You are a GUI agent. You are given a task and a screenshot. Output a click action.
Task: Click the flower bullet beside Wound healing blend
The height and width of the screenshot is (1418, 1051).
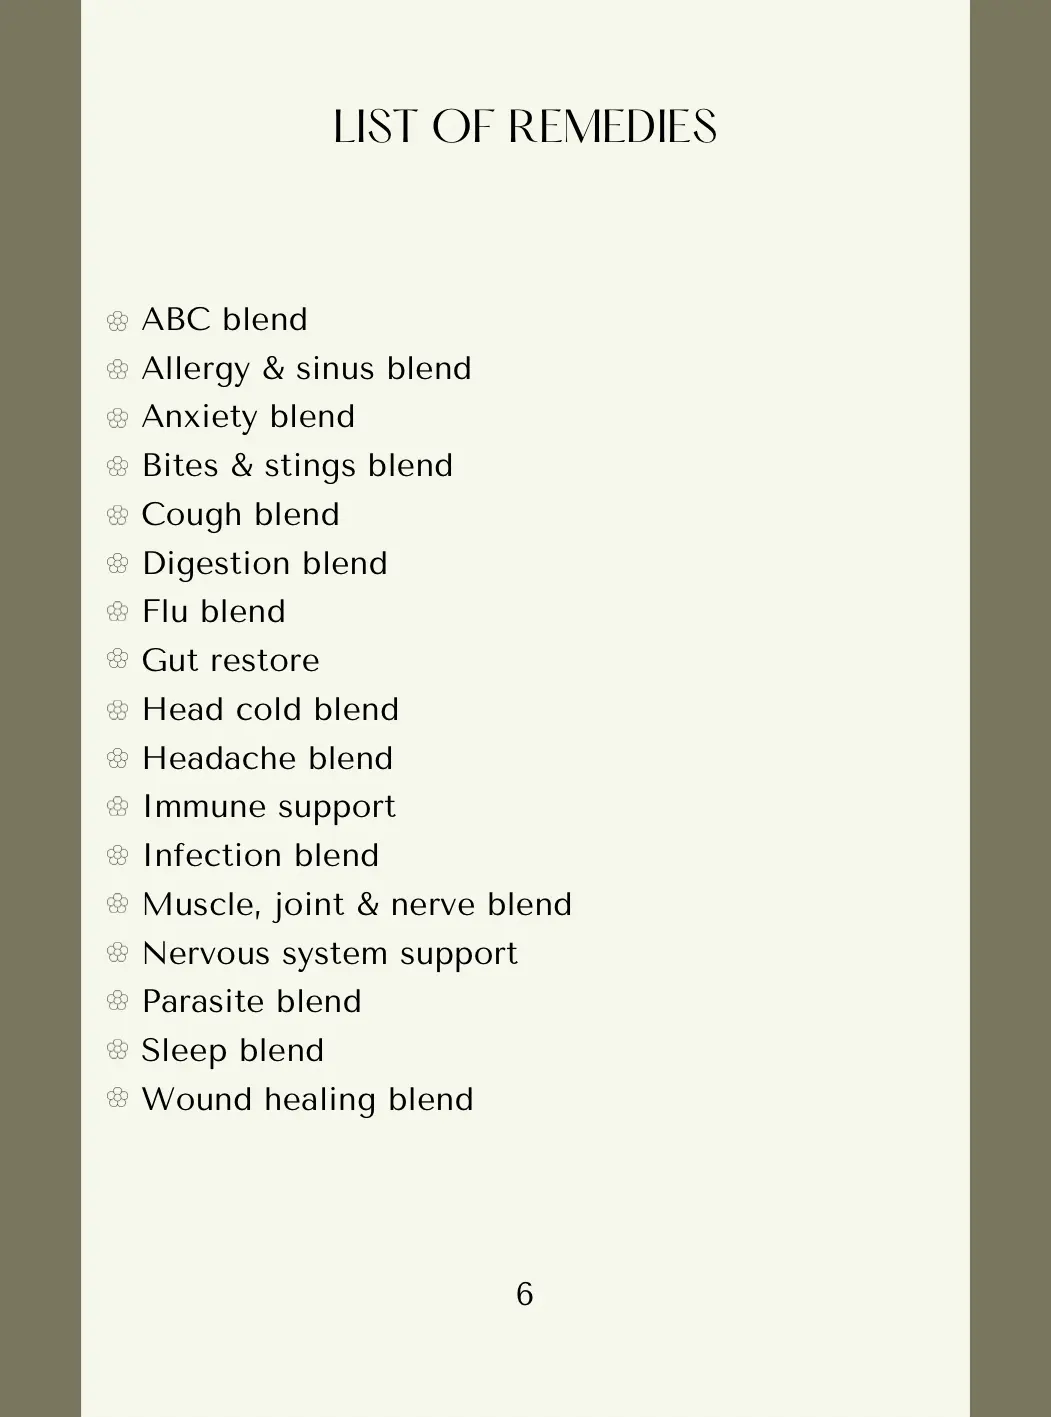pyautogui.click(x=118, y=1100)
